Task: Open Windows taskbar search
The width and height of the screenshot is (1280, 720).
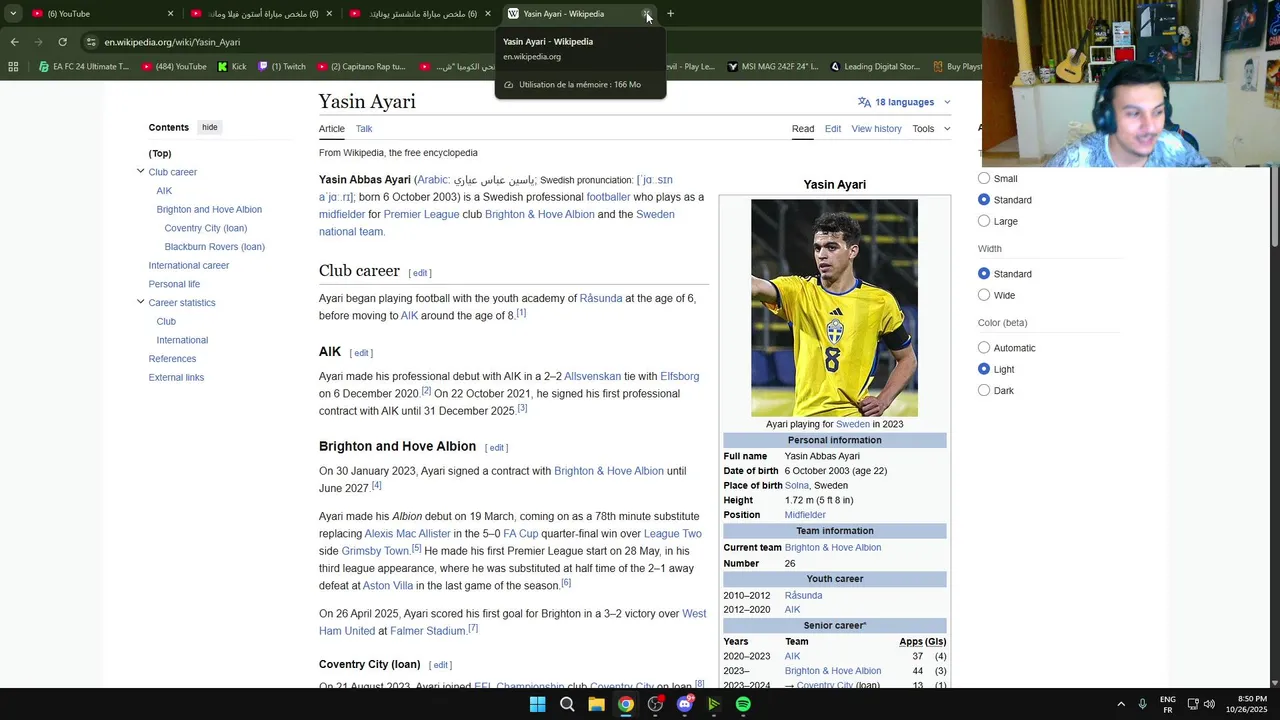Action: 567,704
